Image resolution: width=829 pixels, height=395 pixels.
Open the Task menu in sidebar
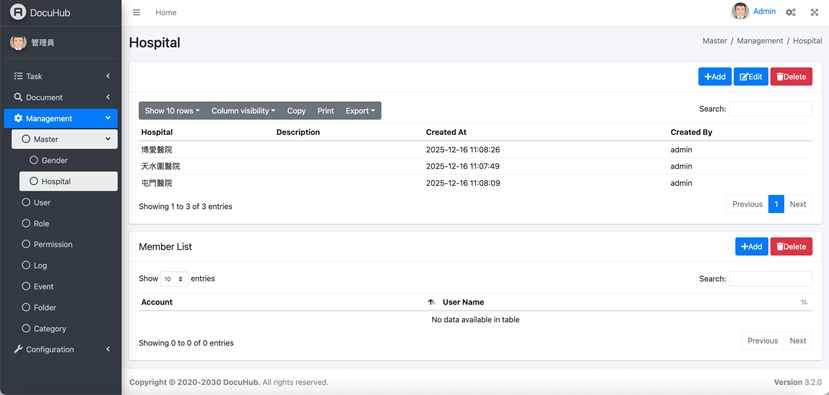tap(61, 76)
